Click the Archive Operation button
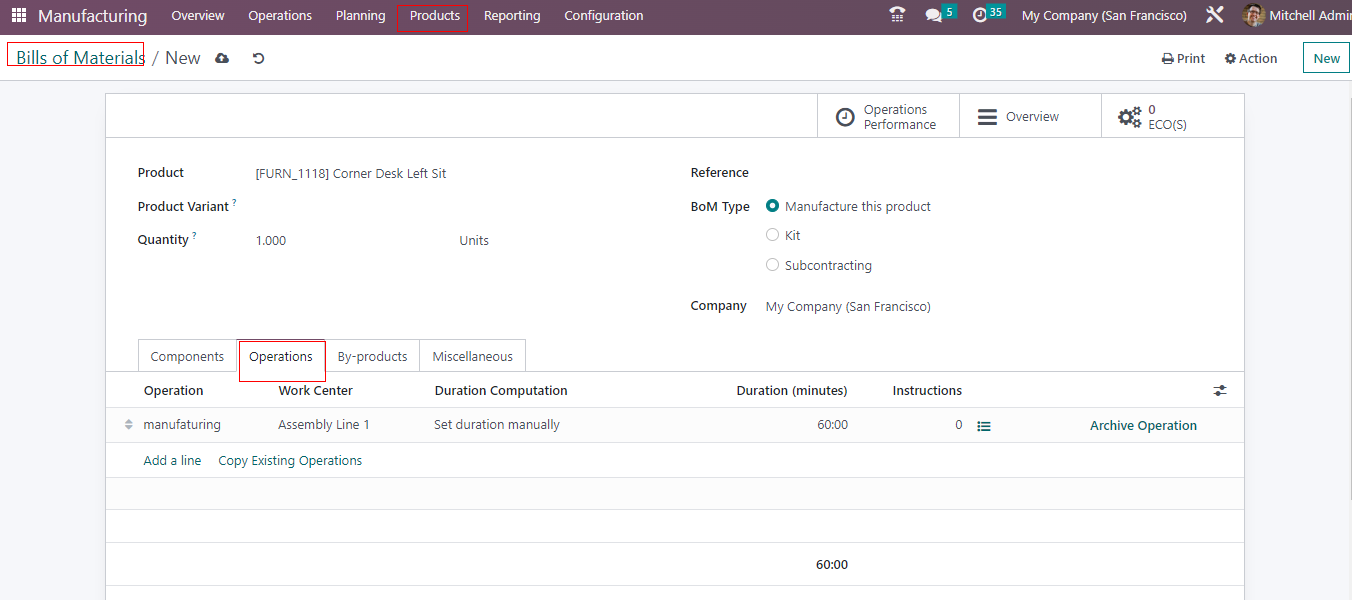 pos(1143,426)
